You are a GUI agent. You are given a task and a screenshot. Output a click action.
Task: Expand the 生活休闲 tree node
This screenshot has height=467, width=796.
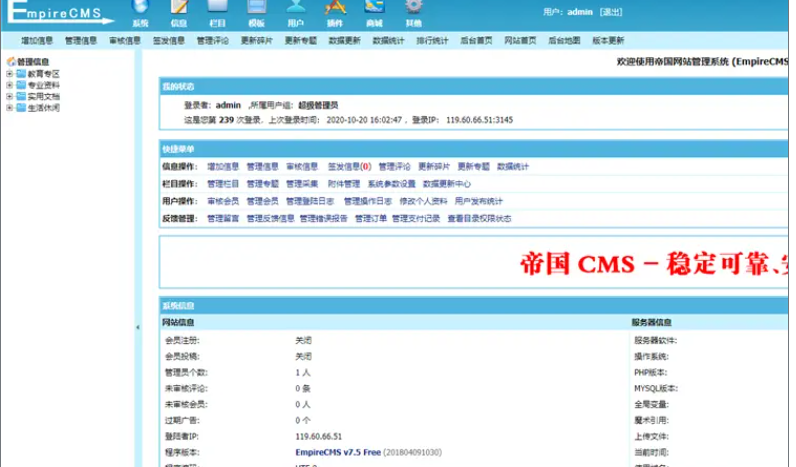tap(9, 108)
